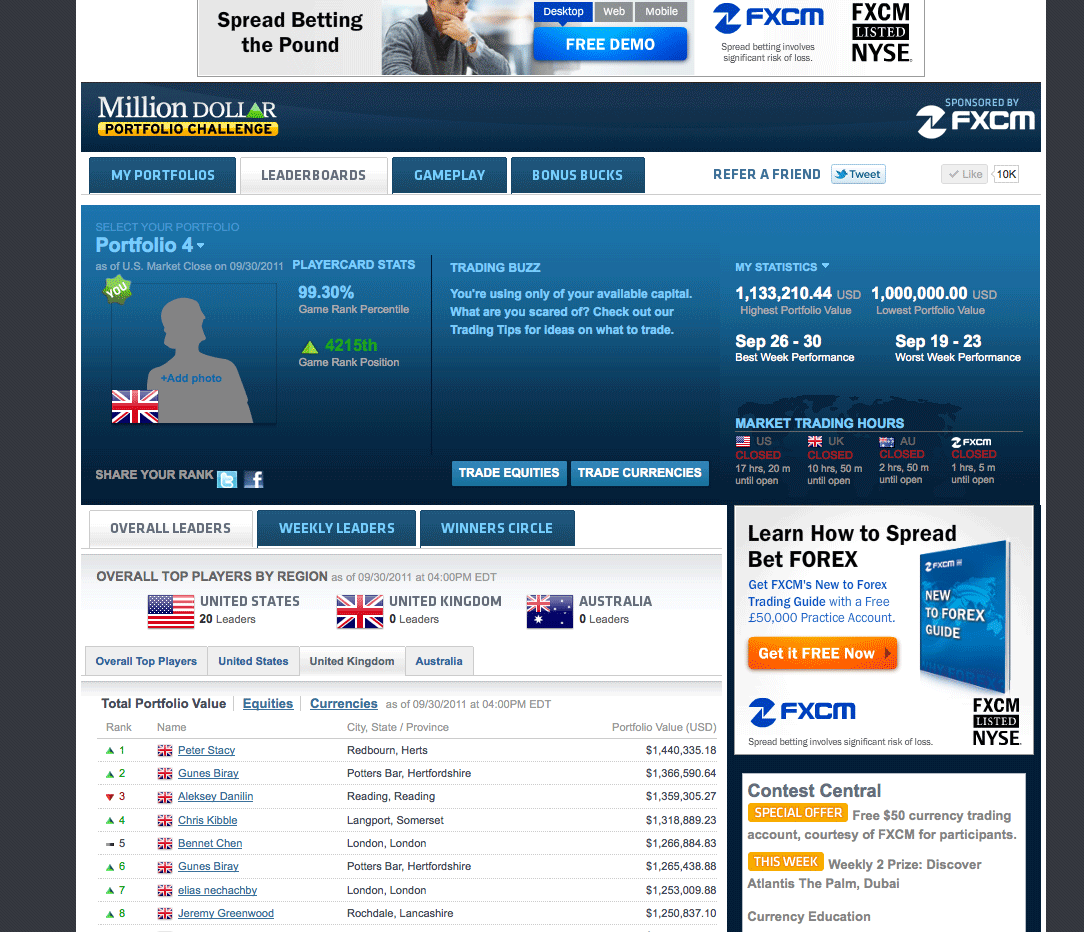Select the Overall Top Players sub-tab
This screenshot has height=932, width=1084.
pos(146,661)
